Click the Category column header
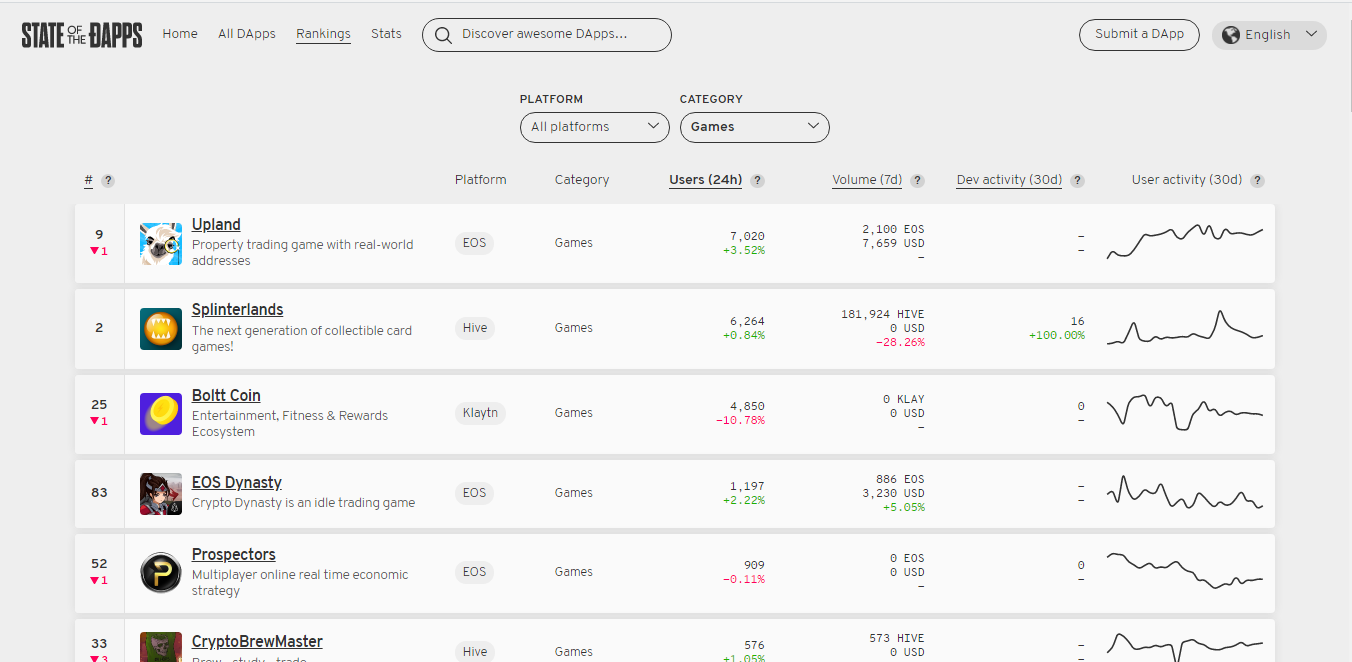Viewport: 1352px width, 662px height. (582, 180)
